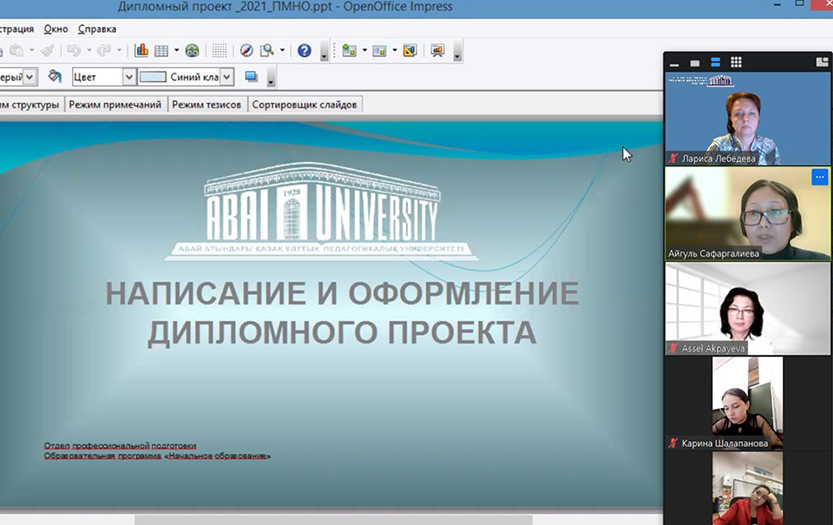Click the Slide Design icon

[409, 51]
